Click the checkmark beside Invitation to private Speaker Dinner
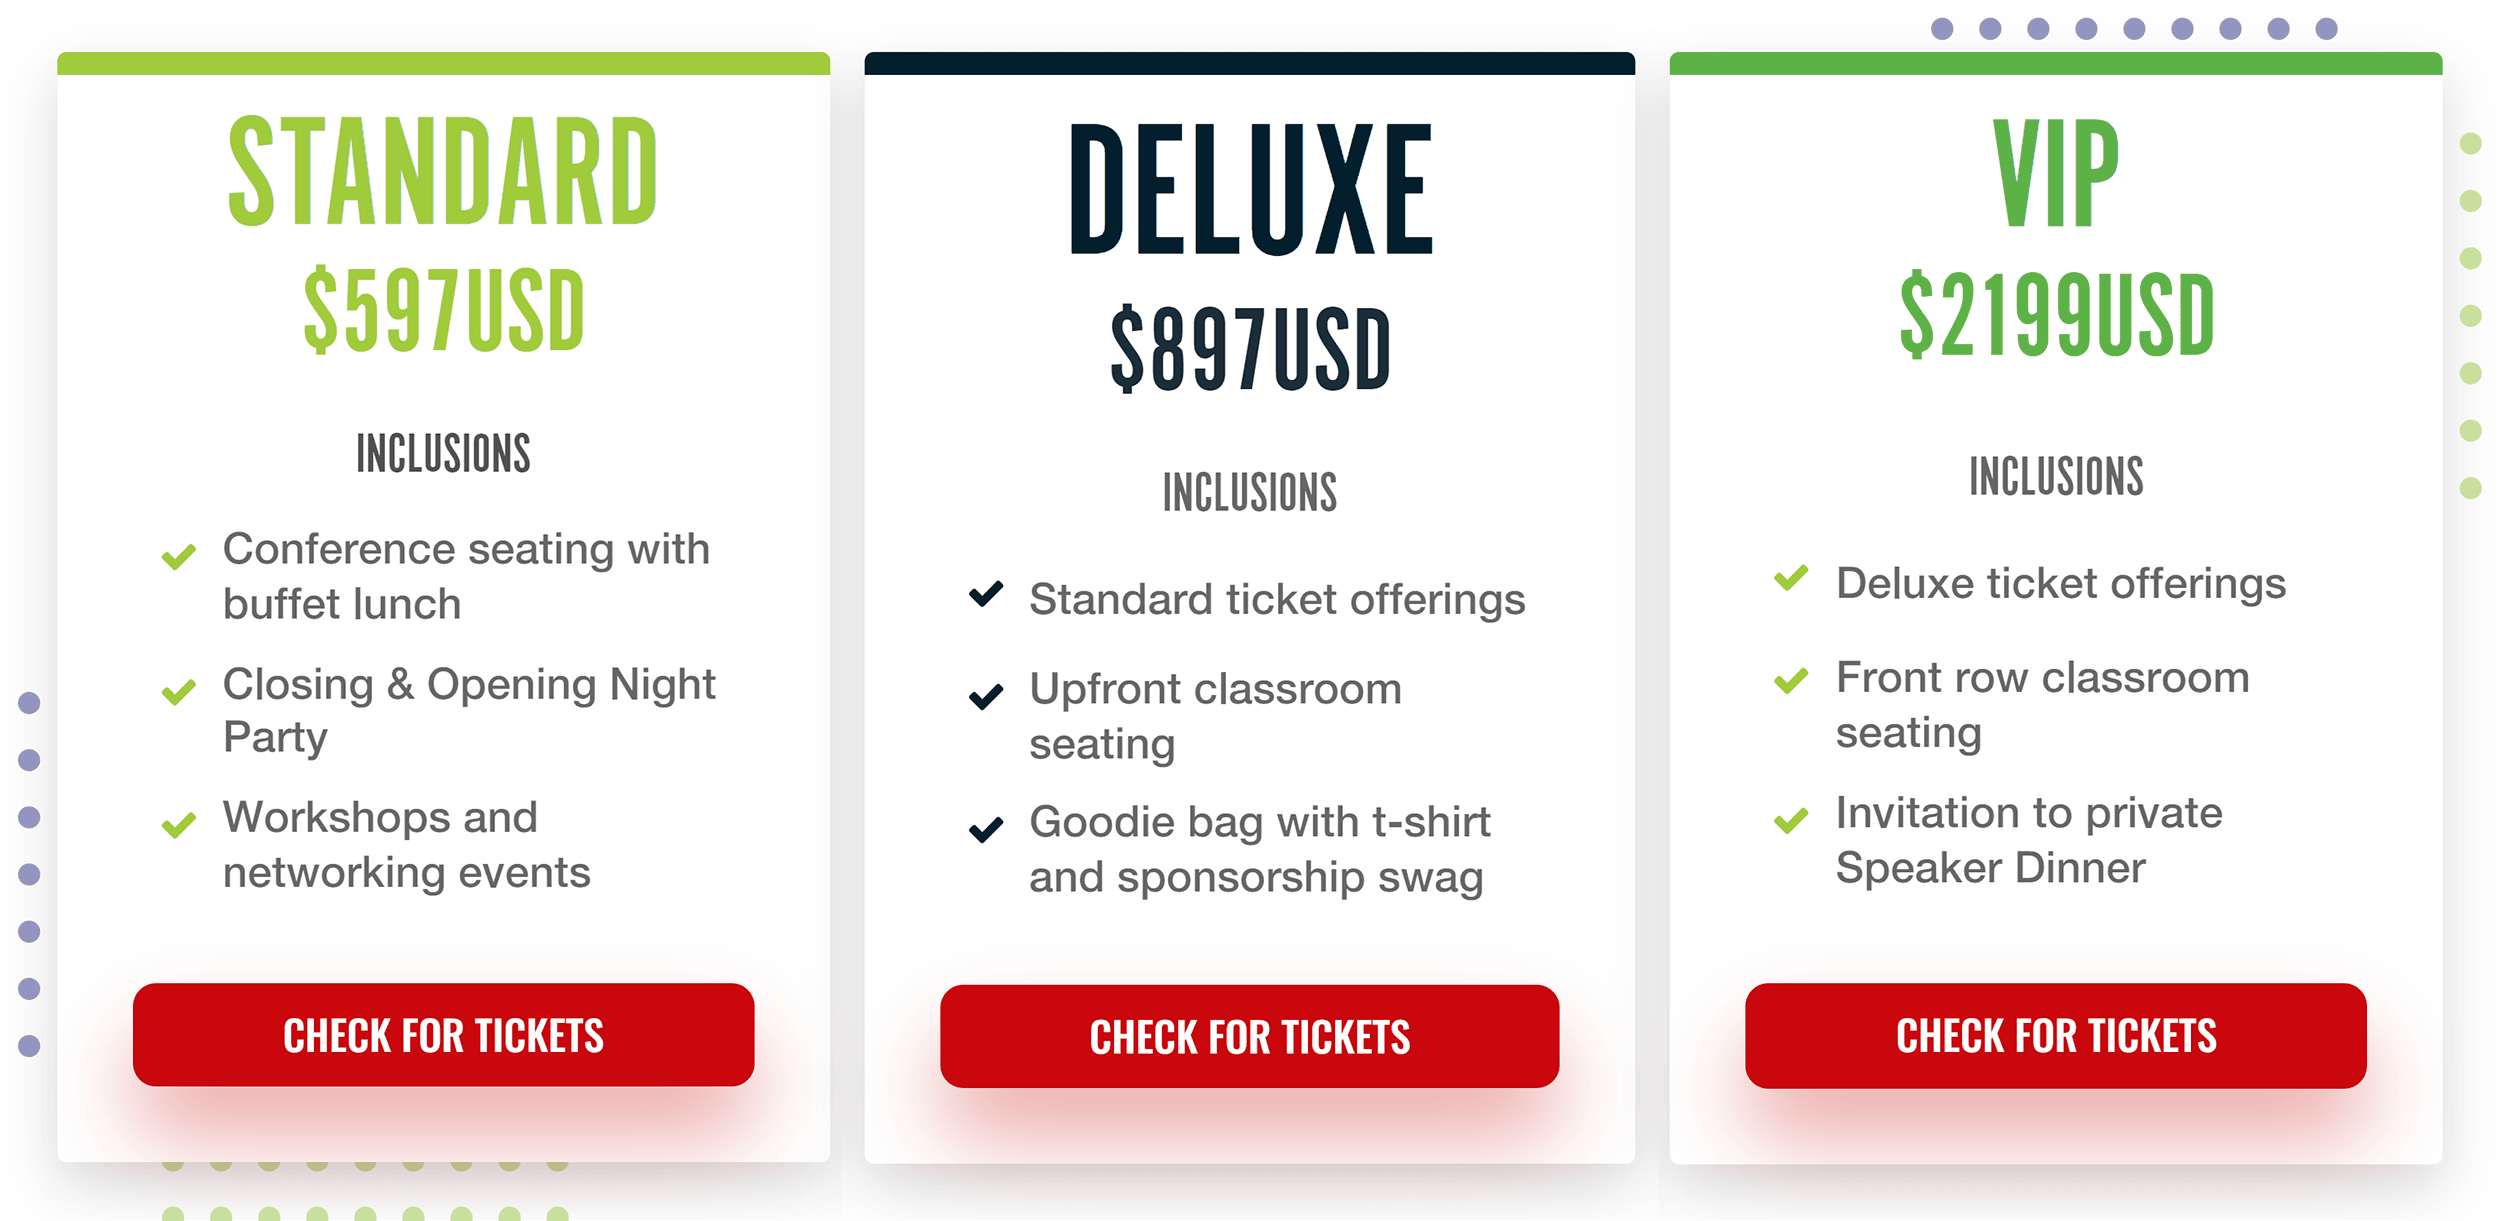This screenshot has height=1221, width=2500. tap(1791, 817)
